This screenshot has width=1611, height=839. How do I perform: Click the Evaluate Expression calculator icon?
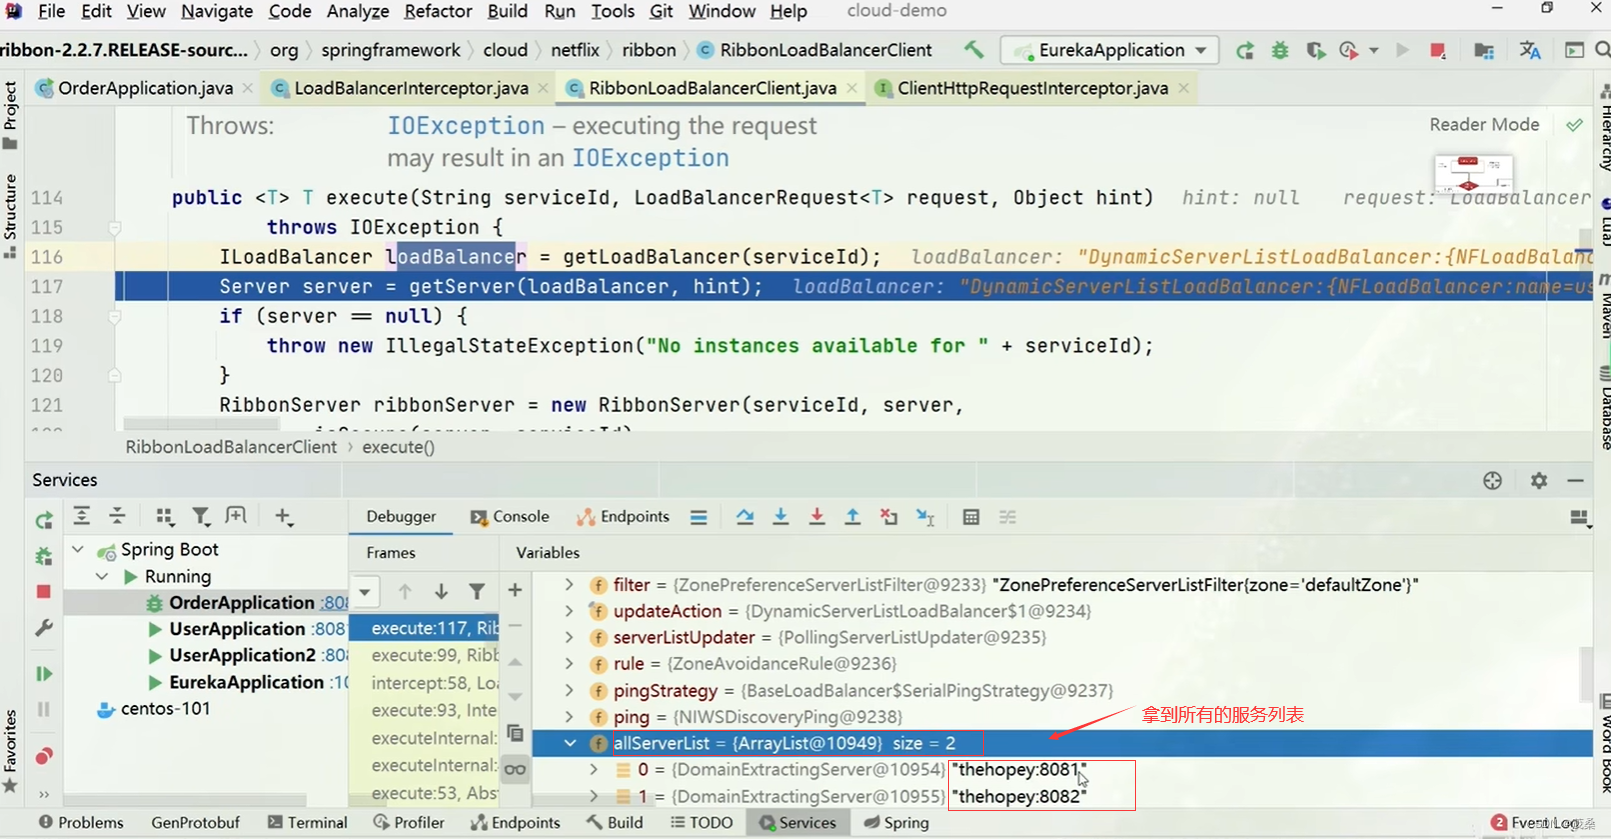[971, 517]
